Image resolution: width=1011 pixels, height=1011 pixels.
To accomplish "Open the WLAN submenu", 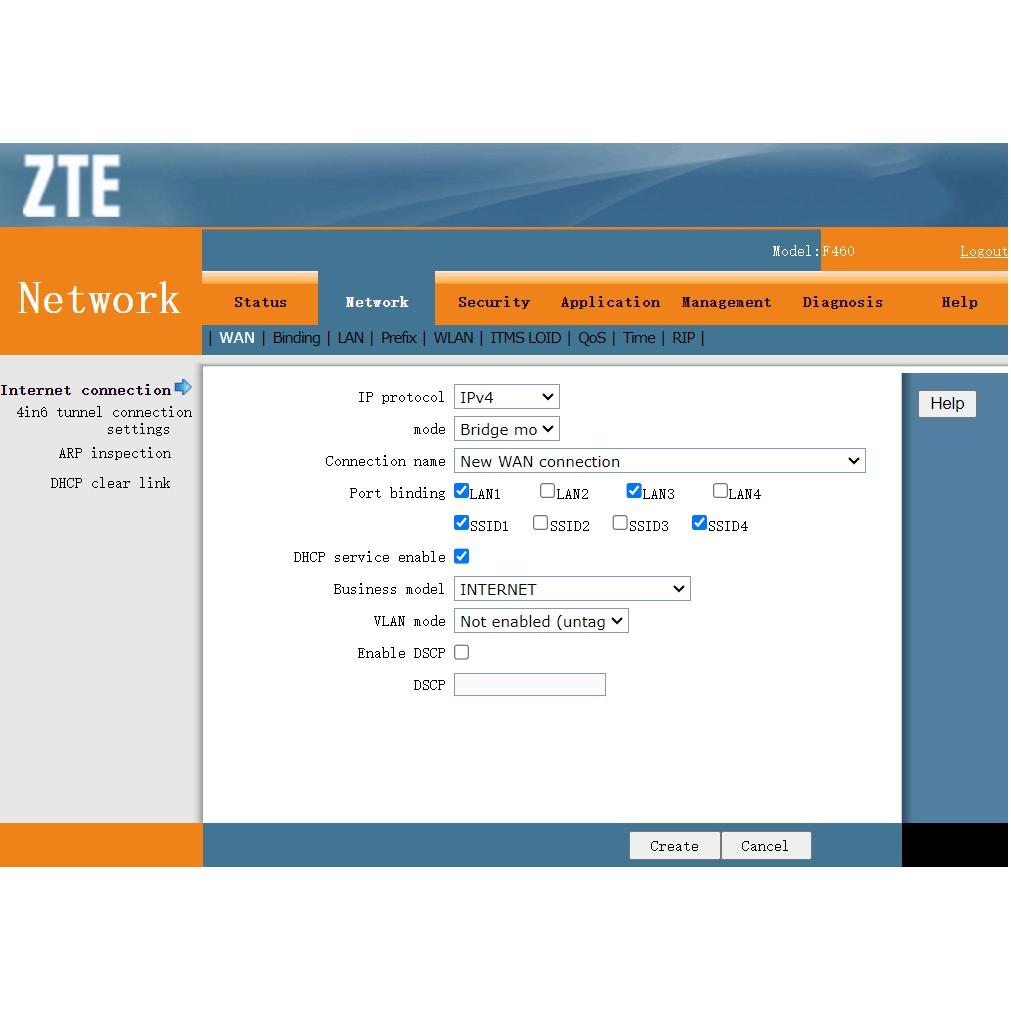I will (453, 338).
